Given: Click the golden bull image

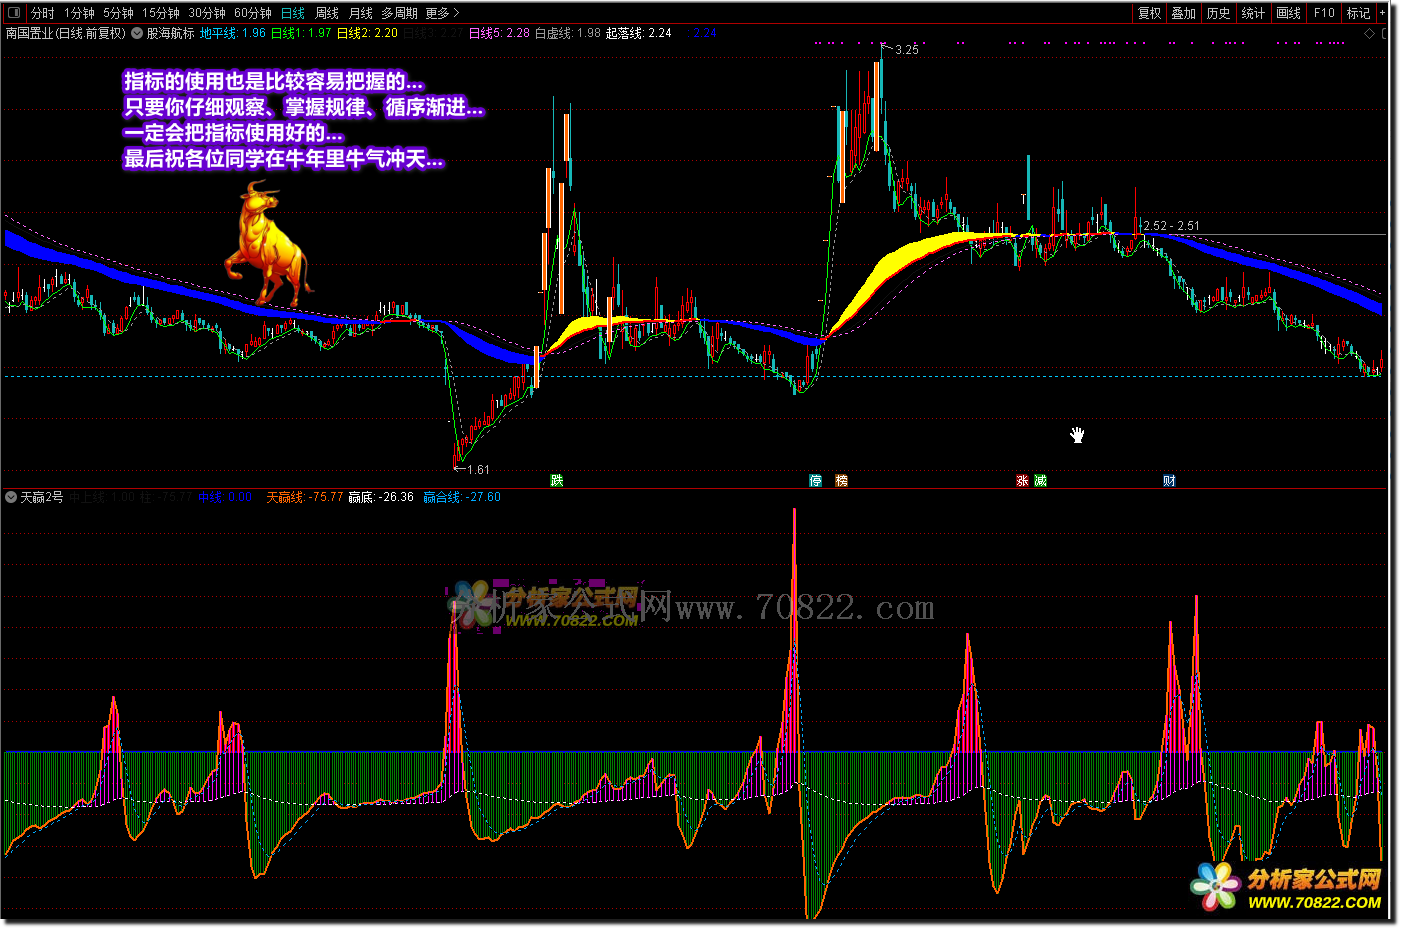Looking at the screenshot, I should [267, 243].
